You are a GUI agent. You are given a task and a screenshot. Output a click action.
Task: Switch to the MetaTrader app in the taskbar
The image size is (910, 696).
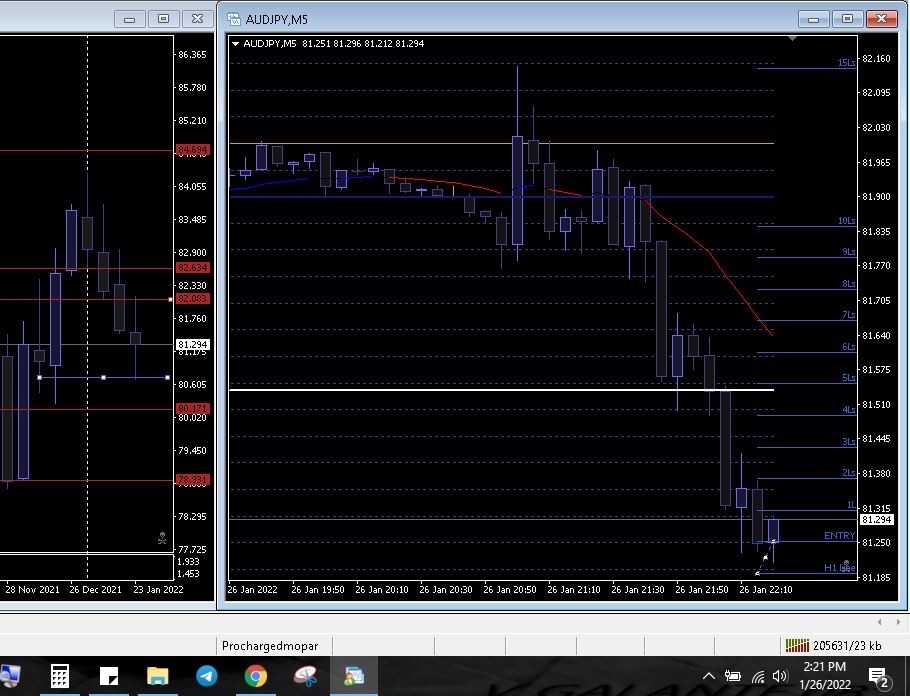pos(353,676)
